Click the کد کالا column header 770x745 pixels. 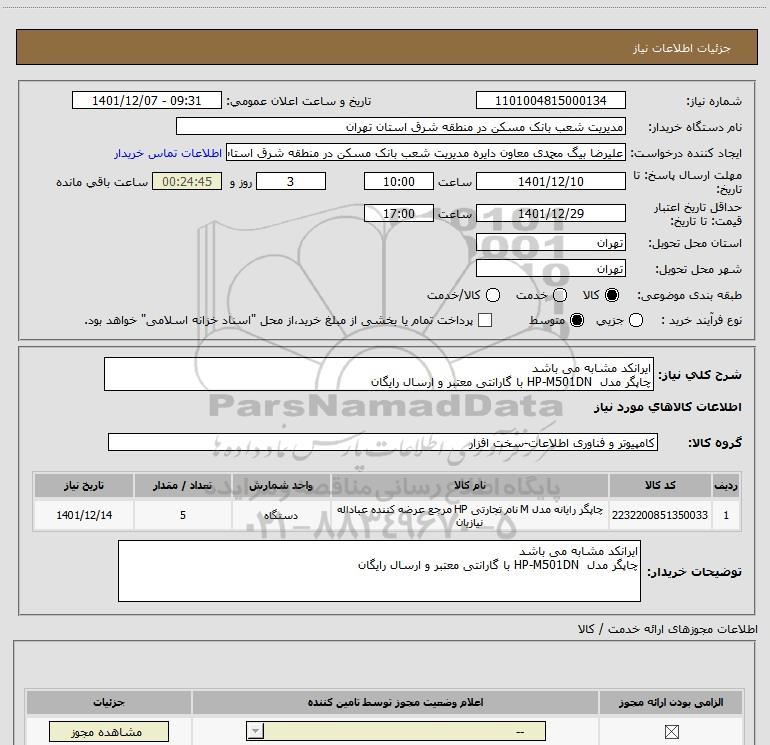click(x=660, y=485)
